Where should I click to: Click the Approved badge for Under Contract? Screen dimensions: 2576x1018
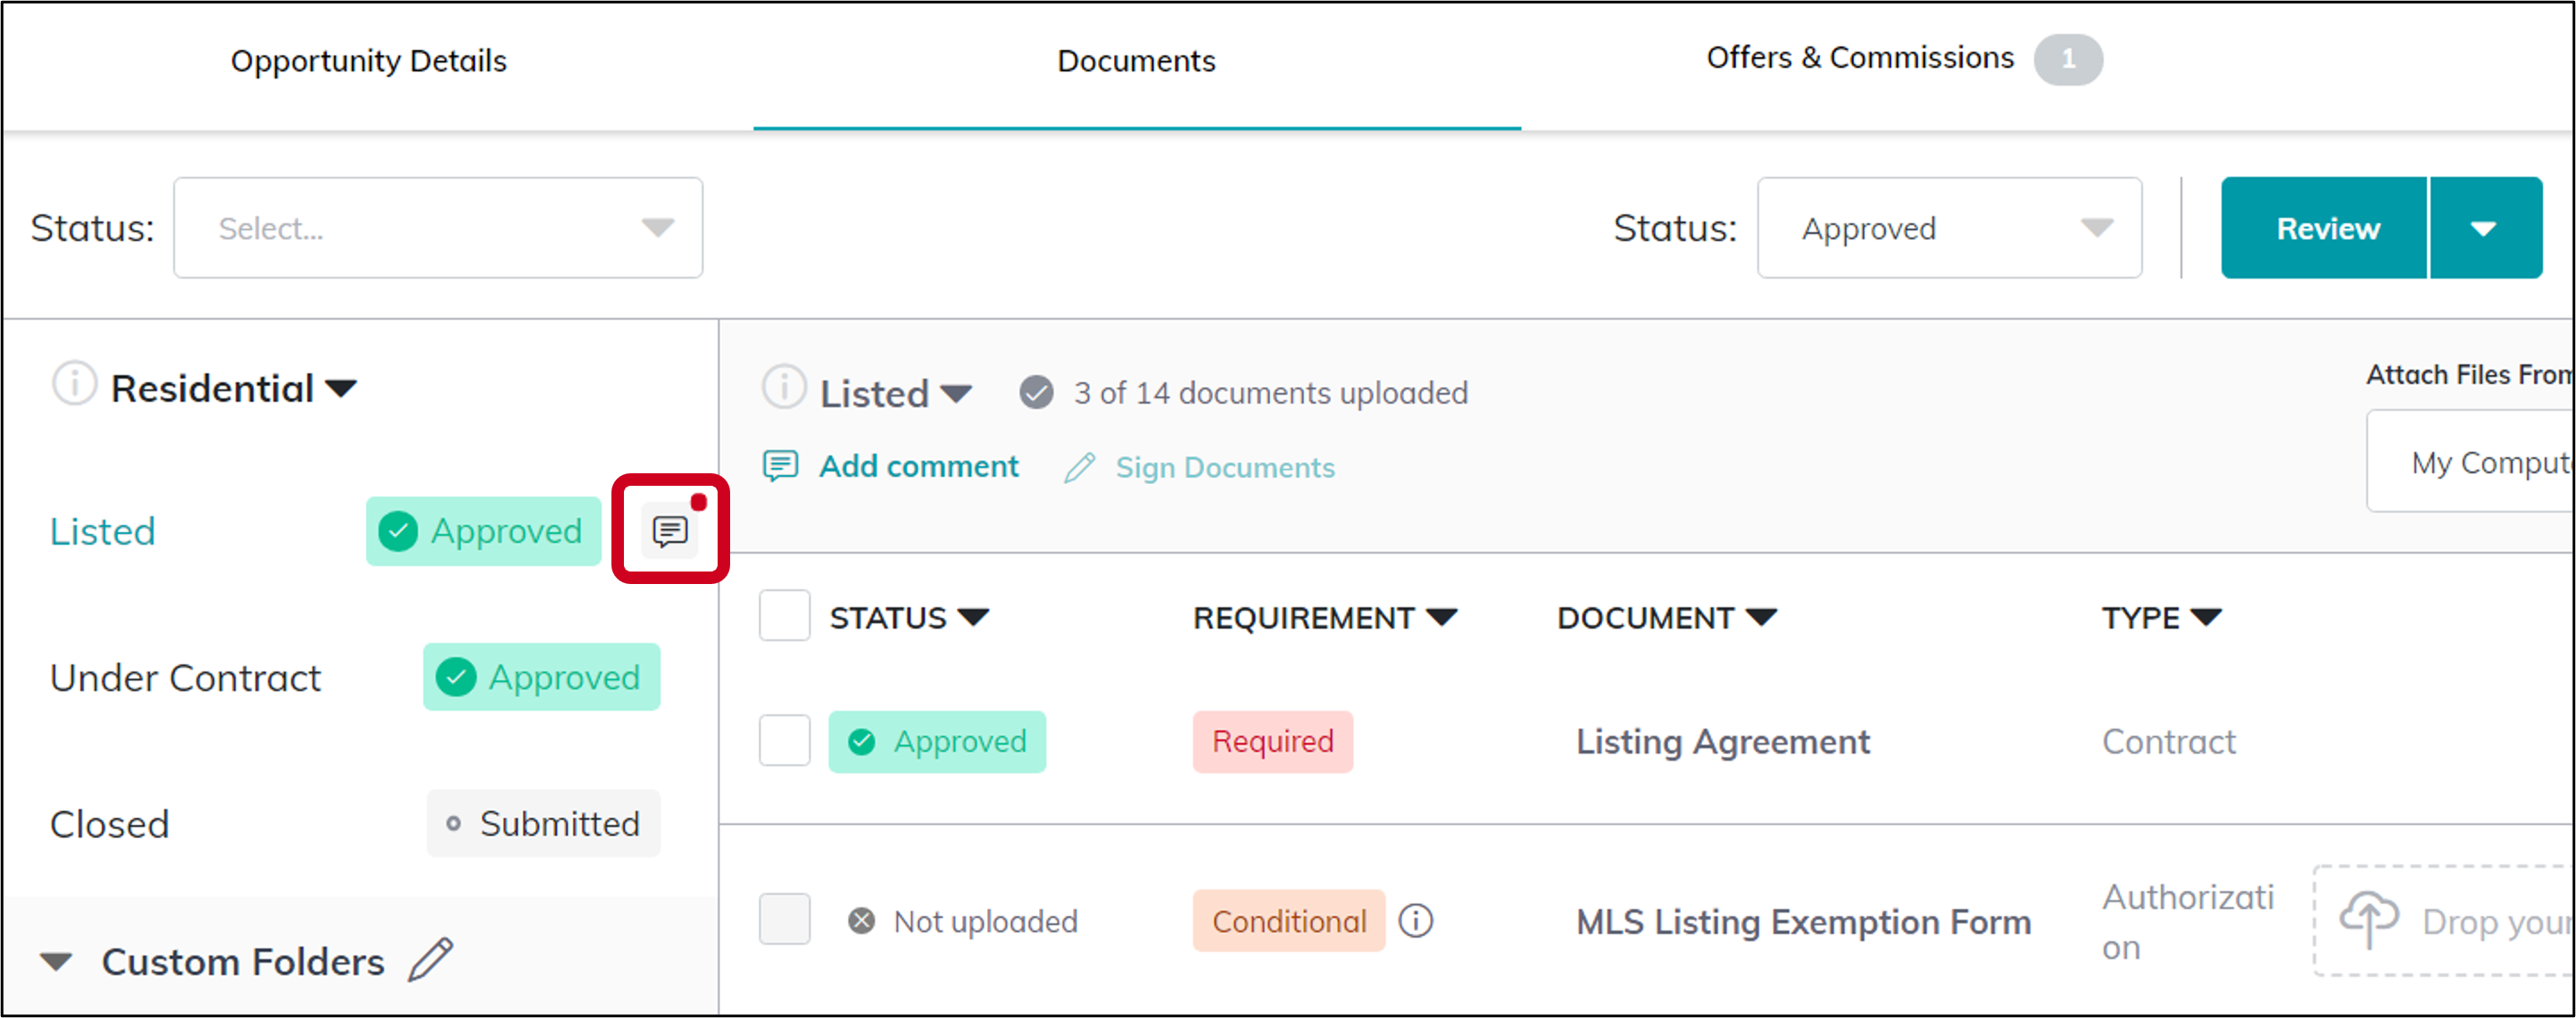click(541, 677)
